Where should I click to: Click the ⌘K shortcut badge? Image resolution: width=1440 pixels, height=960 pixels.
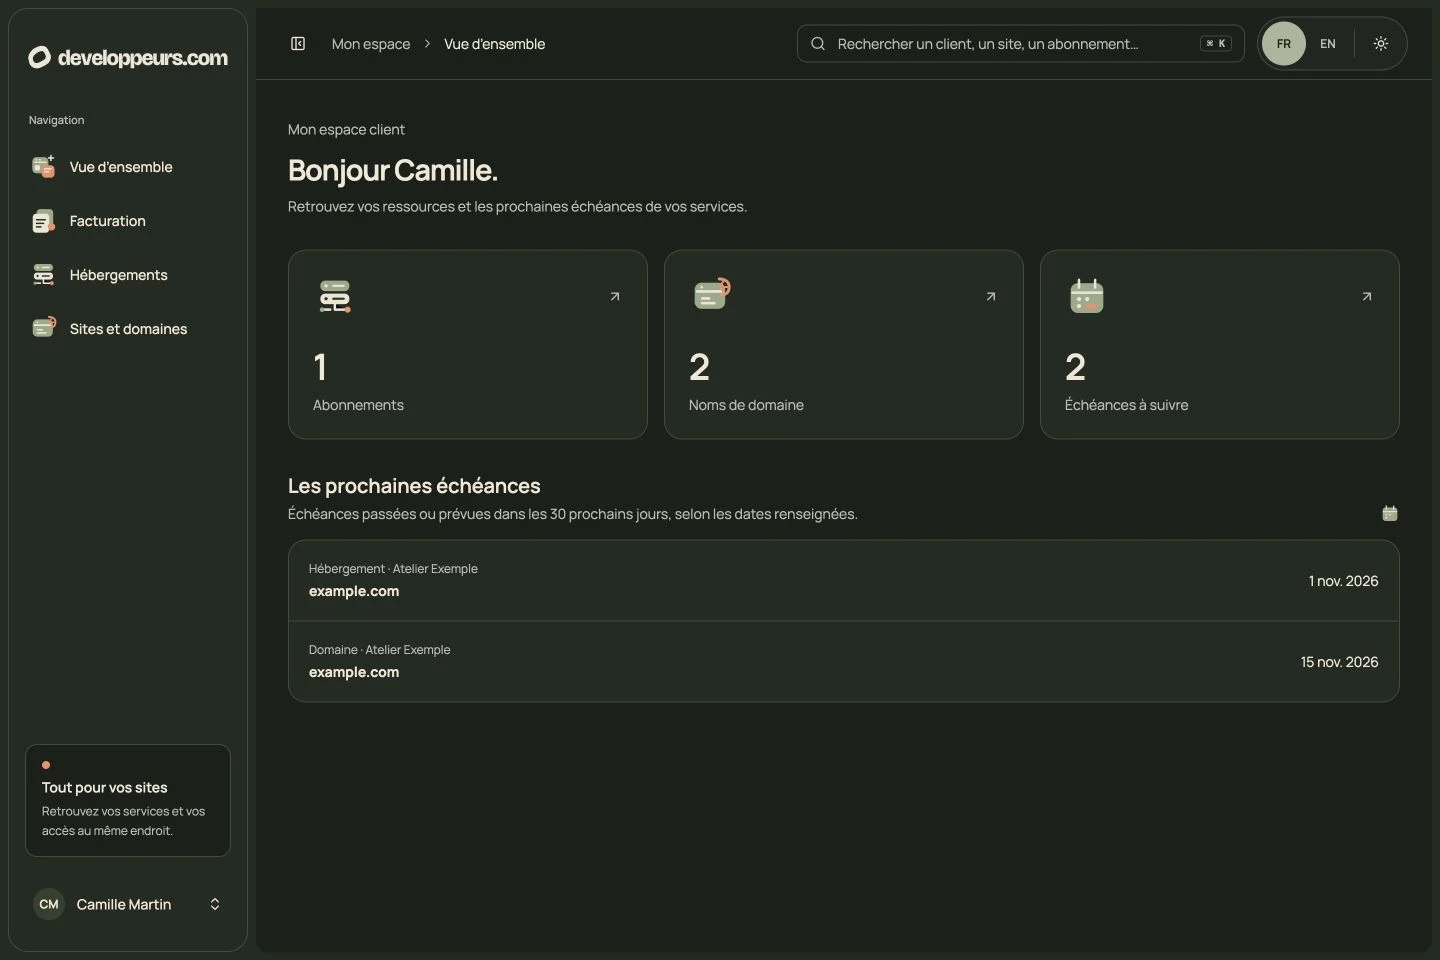[1216, 44]
